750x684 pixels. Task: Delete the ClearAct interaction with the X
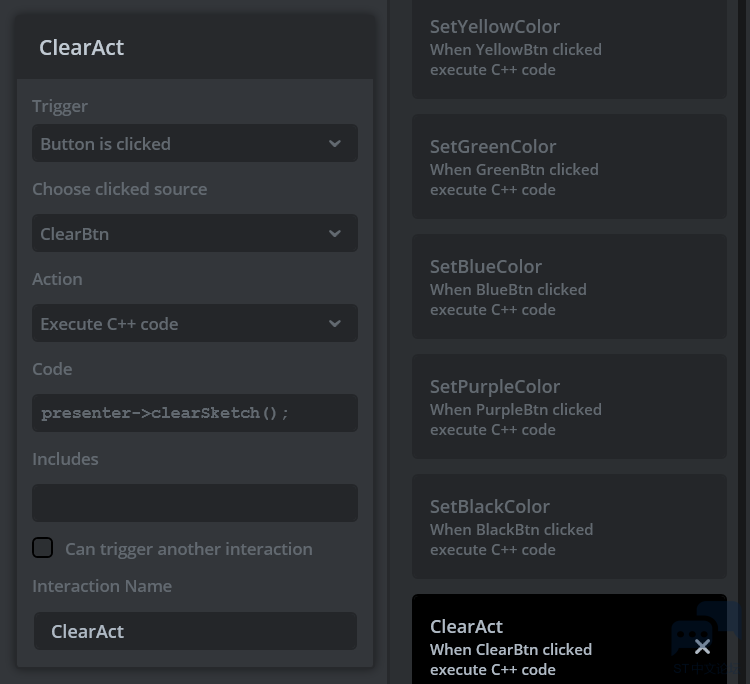pos(702,646)
